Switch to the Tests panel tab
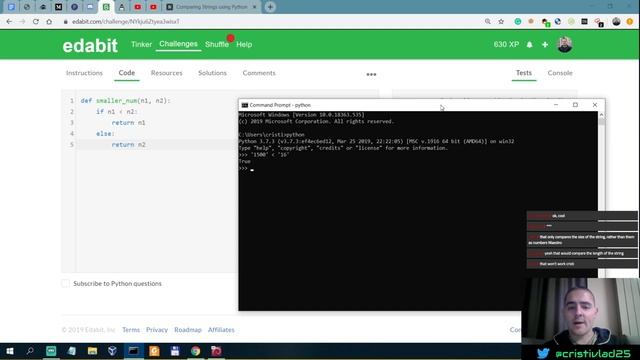The width and height of the screenshot is (640, 360). pyautogui.click(x=524, y=73)
